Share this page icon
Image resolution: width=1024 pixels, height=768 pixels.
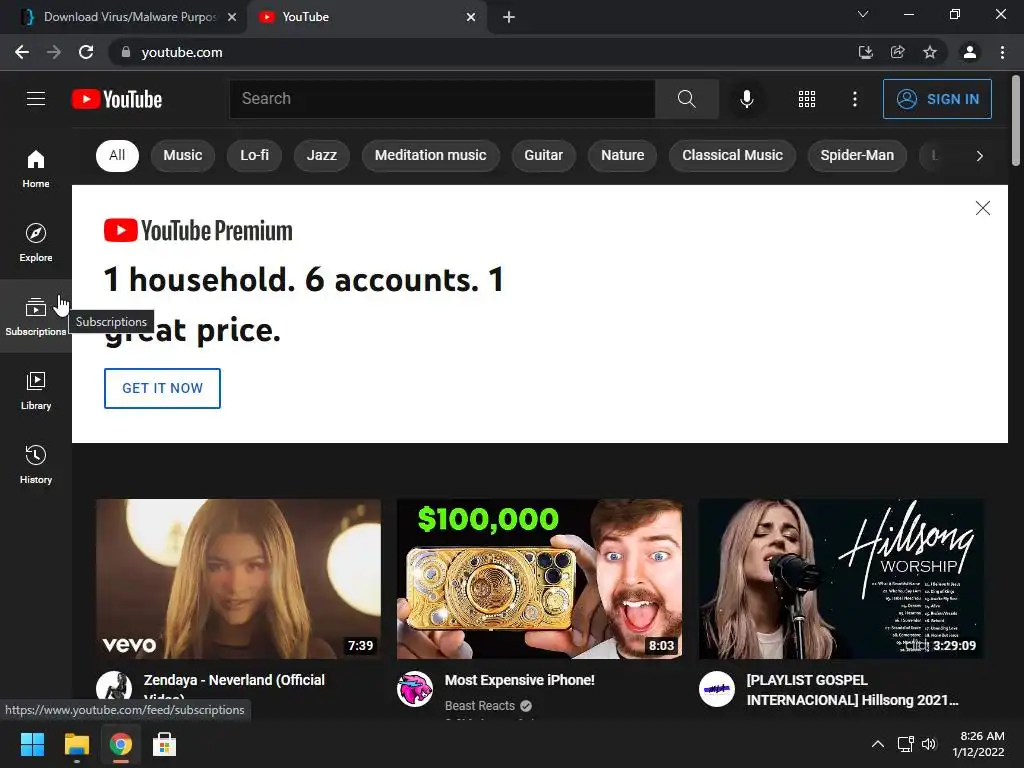(897, 52)
